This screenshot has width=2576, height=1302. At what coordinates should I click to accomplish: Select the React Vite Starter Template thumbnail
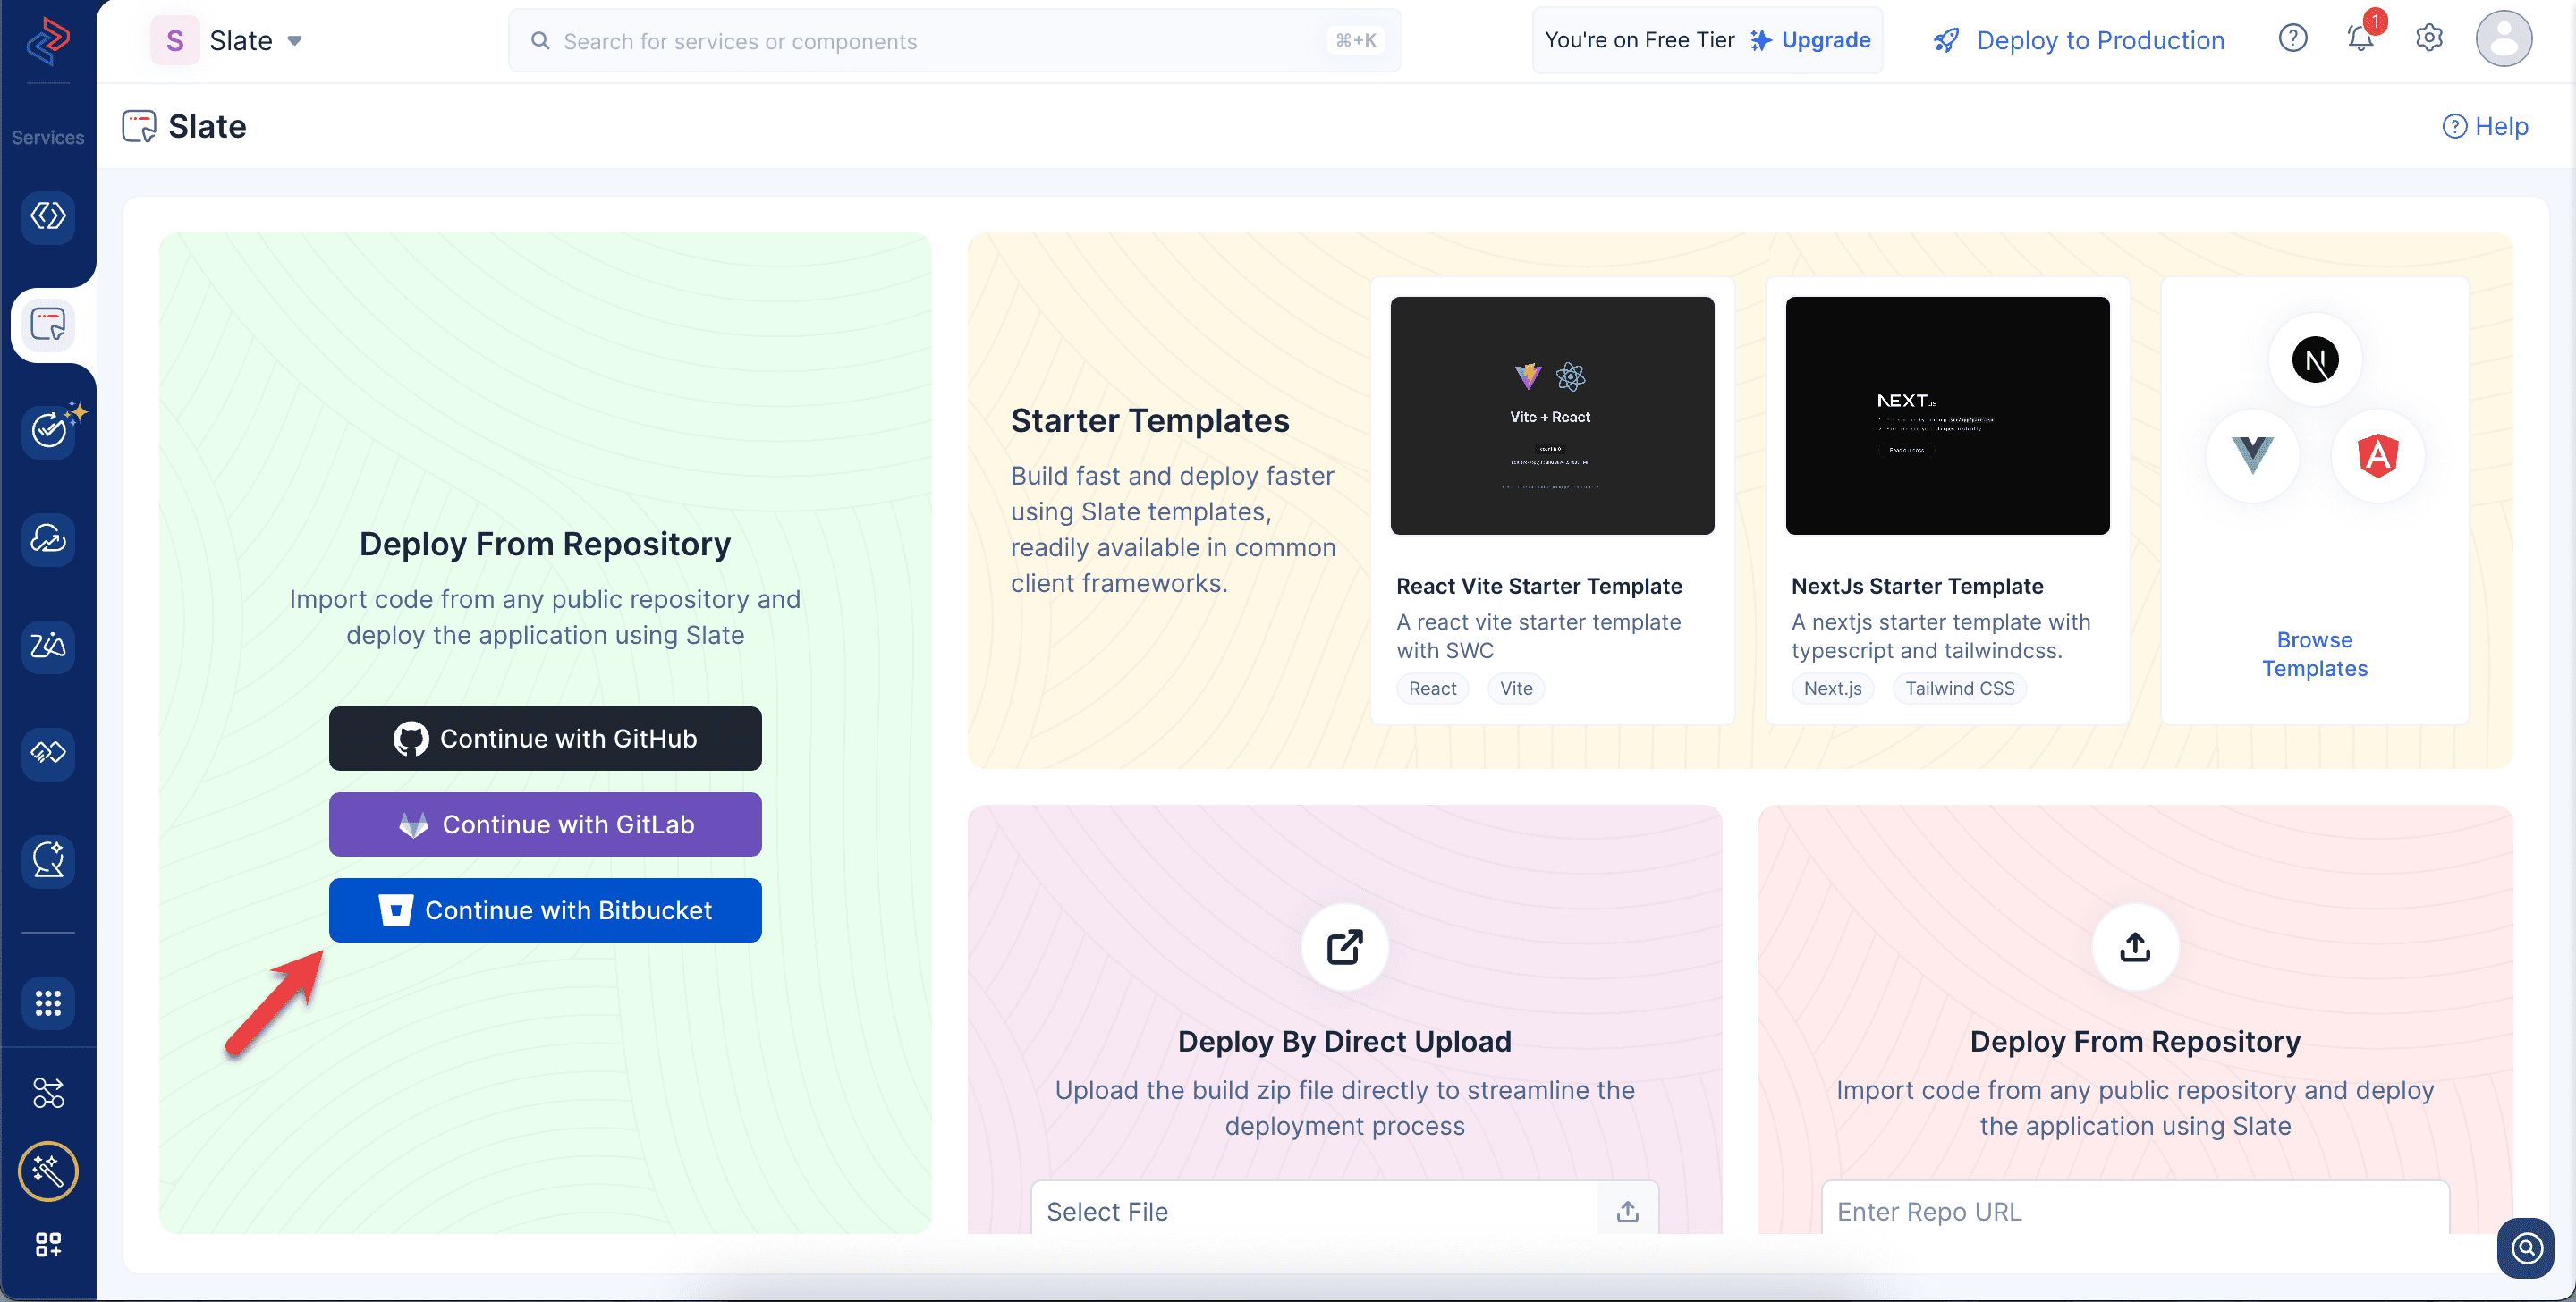(x=1552, y=415)
